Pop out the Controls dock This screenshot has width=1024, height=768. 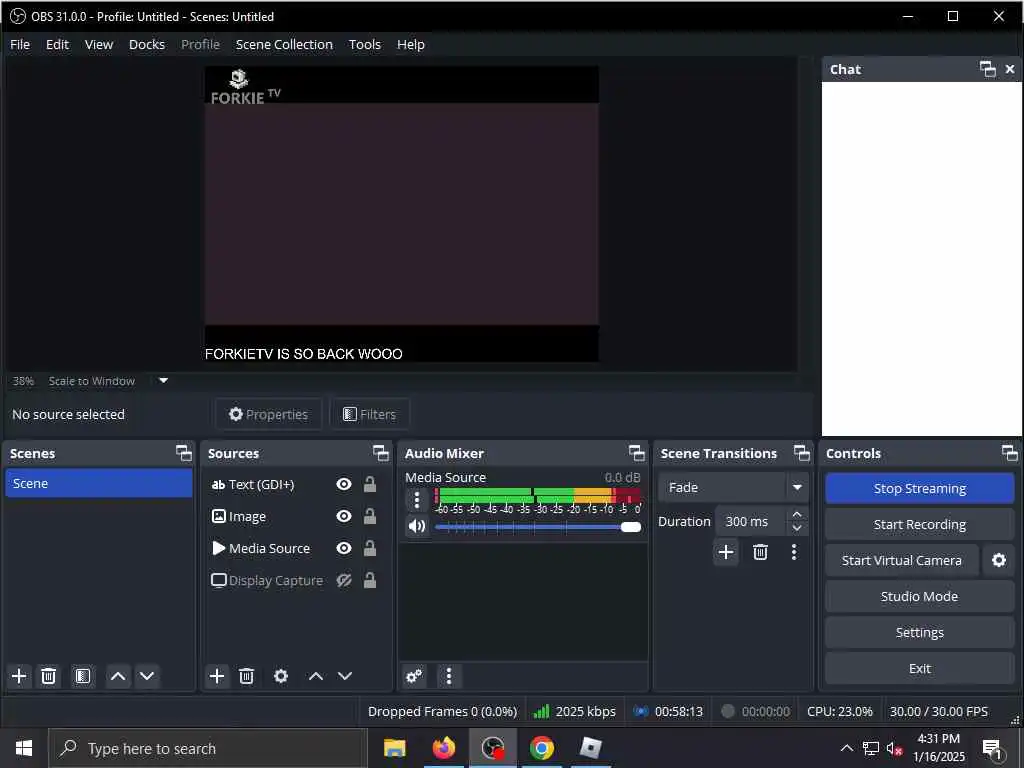coord(1010,453)
